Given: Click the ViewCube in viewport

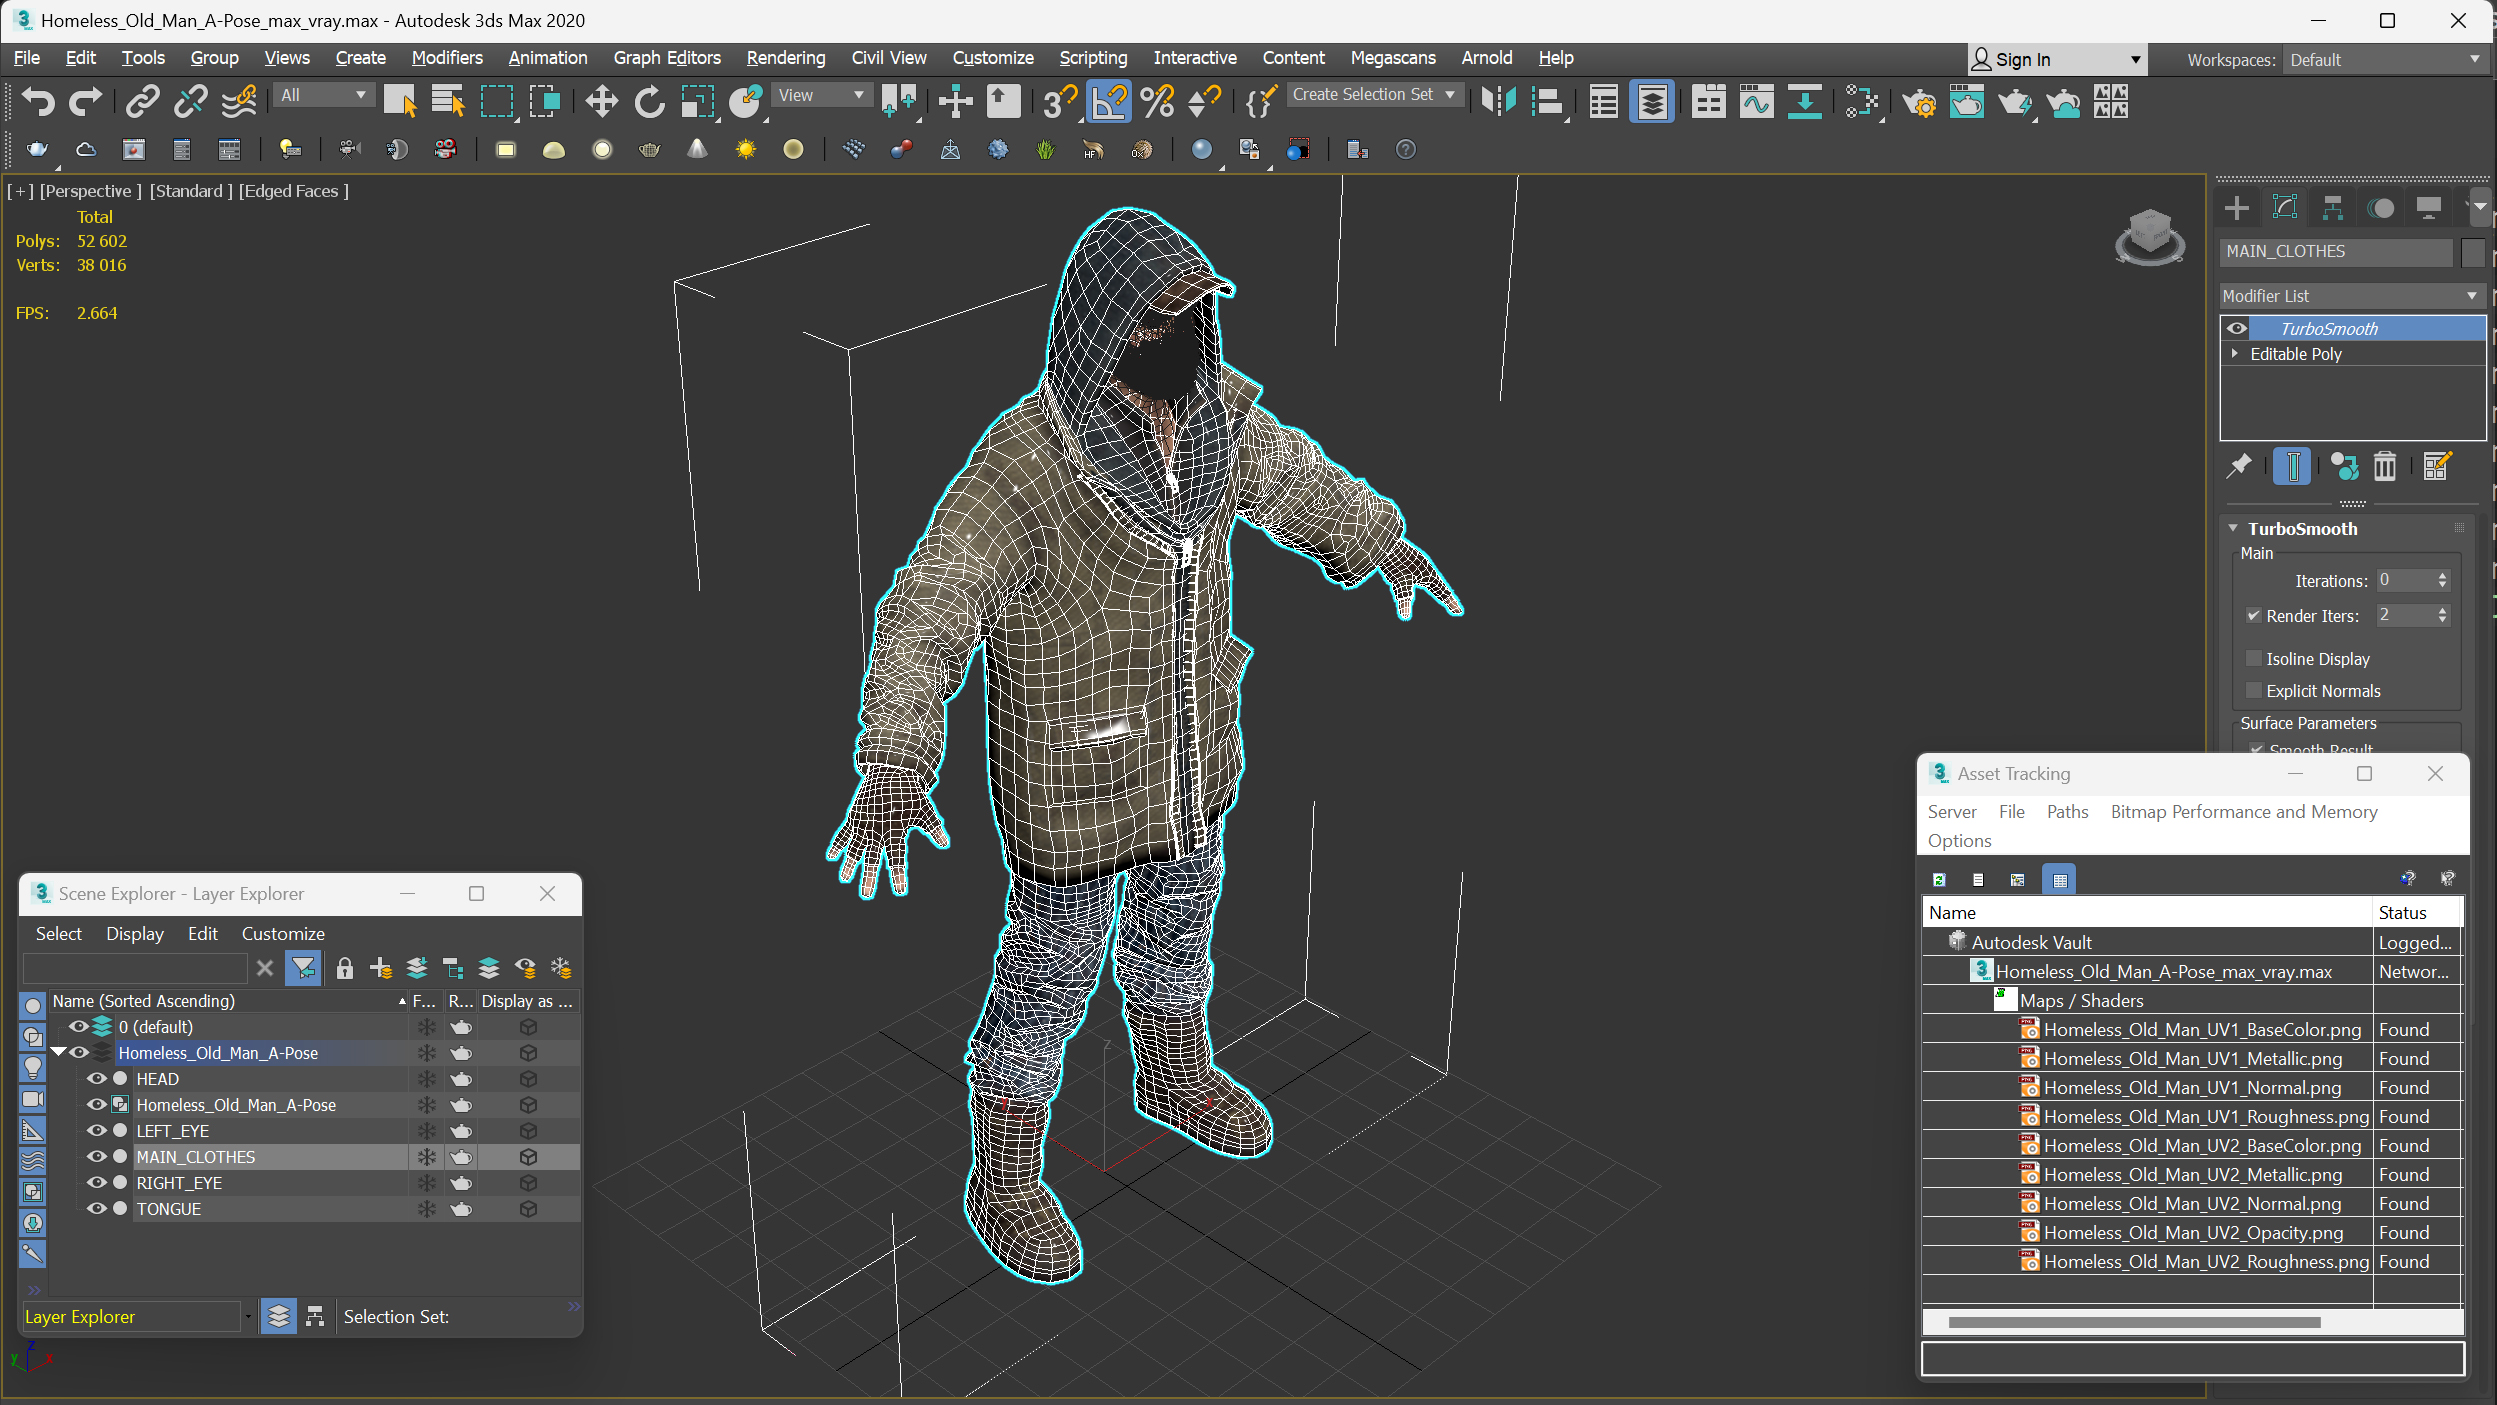Looking at the screenshot, I should (x=2150, y=236).
